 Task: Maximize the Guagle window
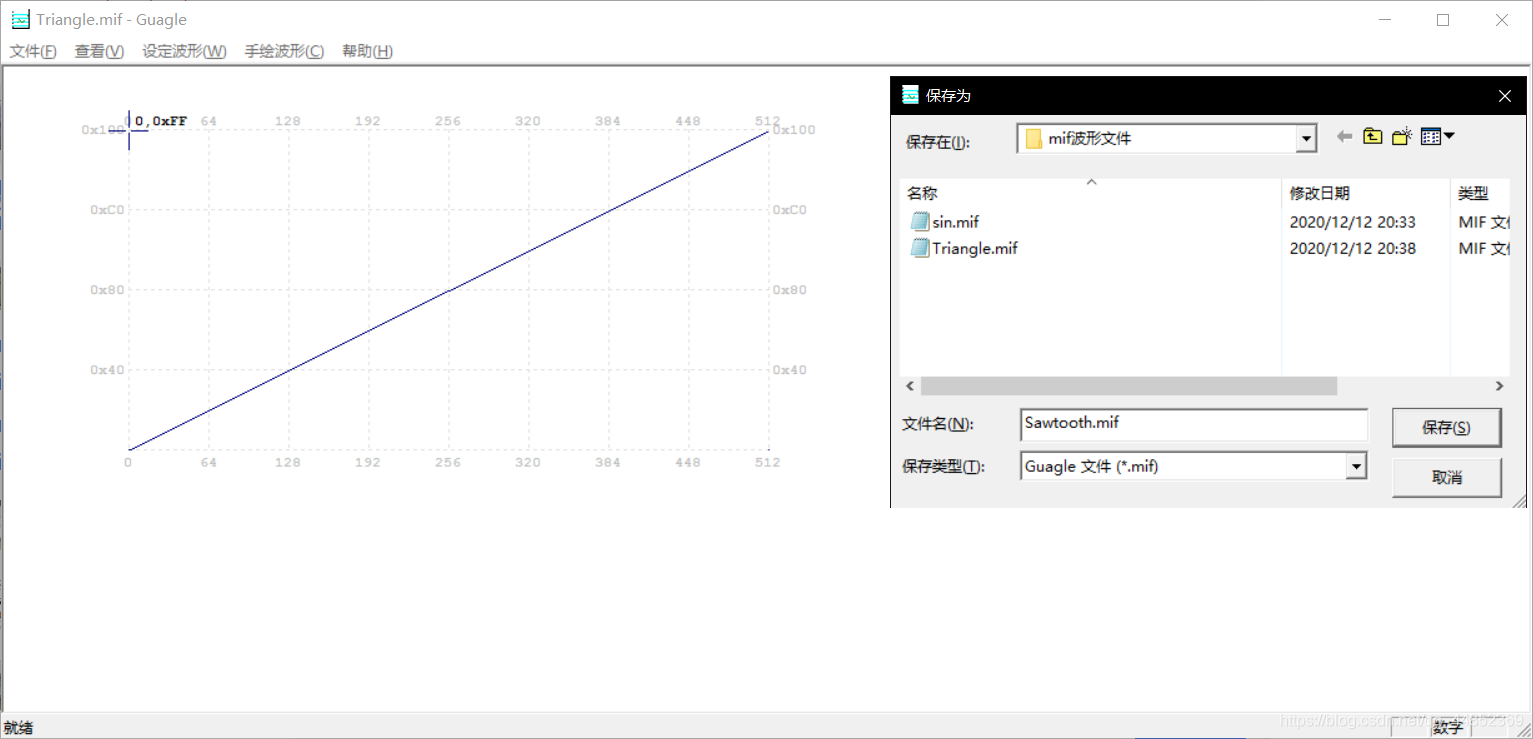point(1443,20)
